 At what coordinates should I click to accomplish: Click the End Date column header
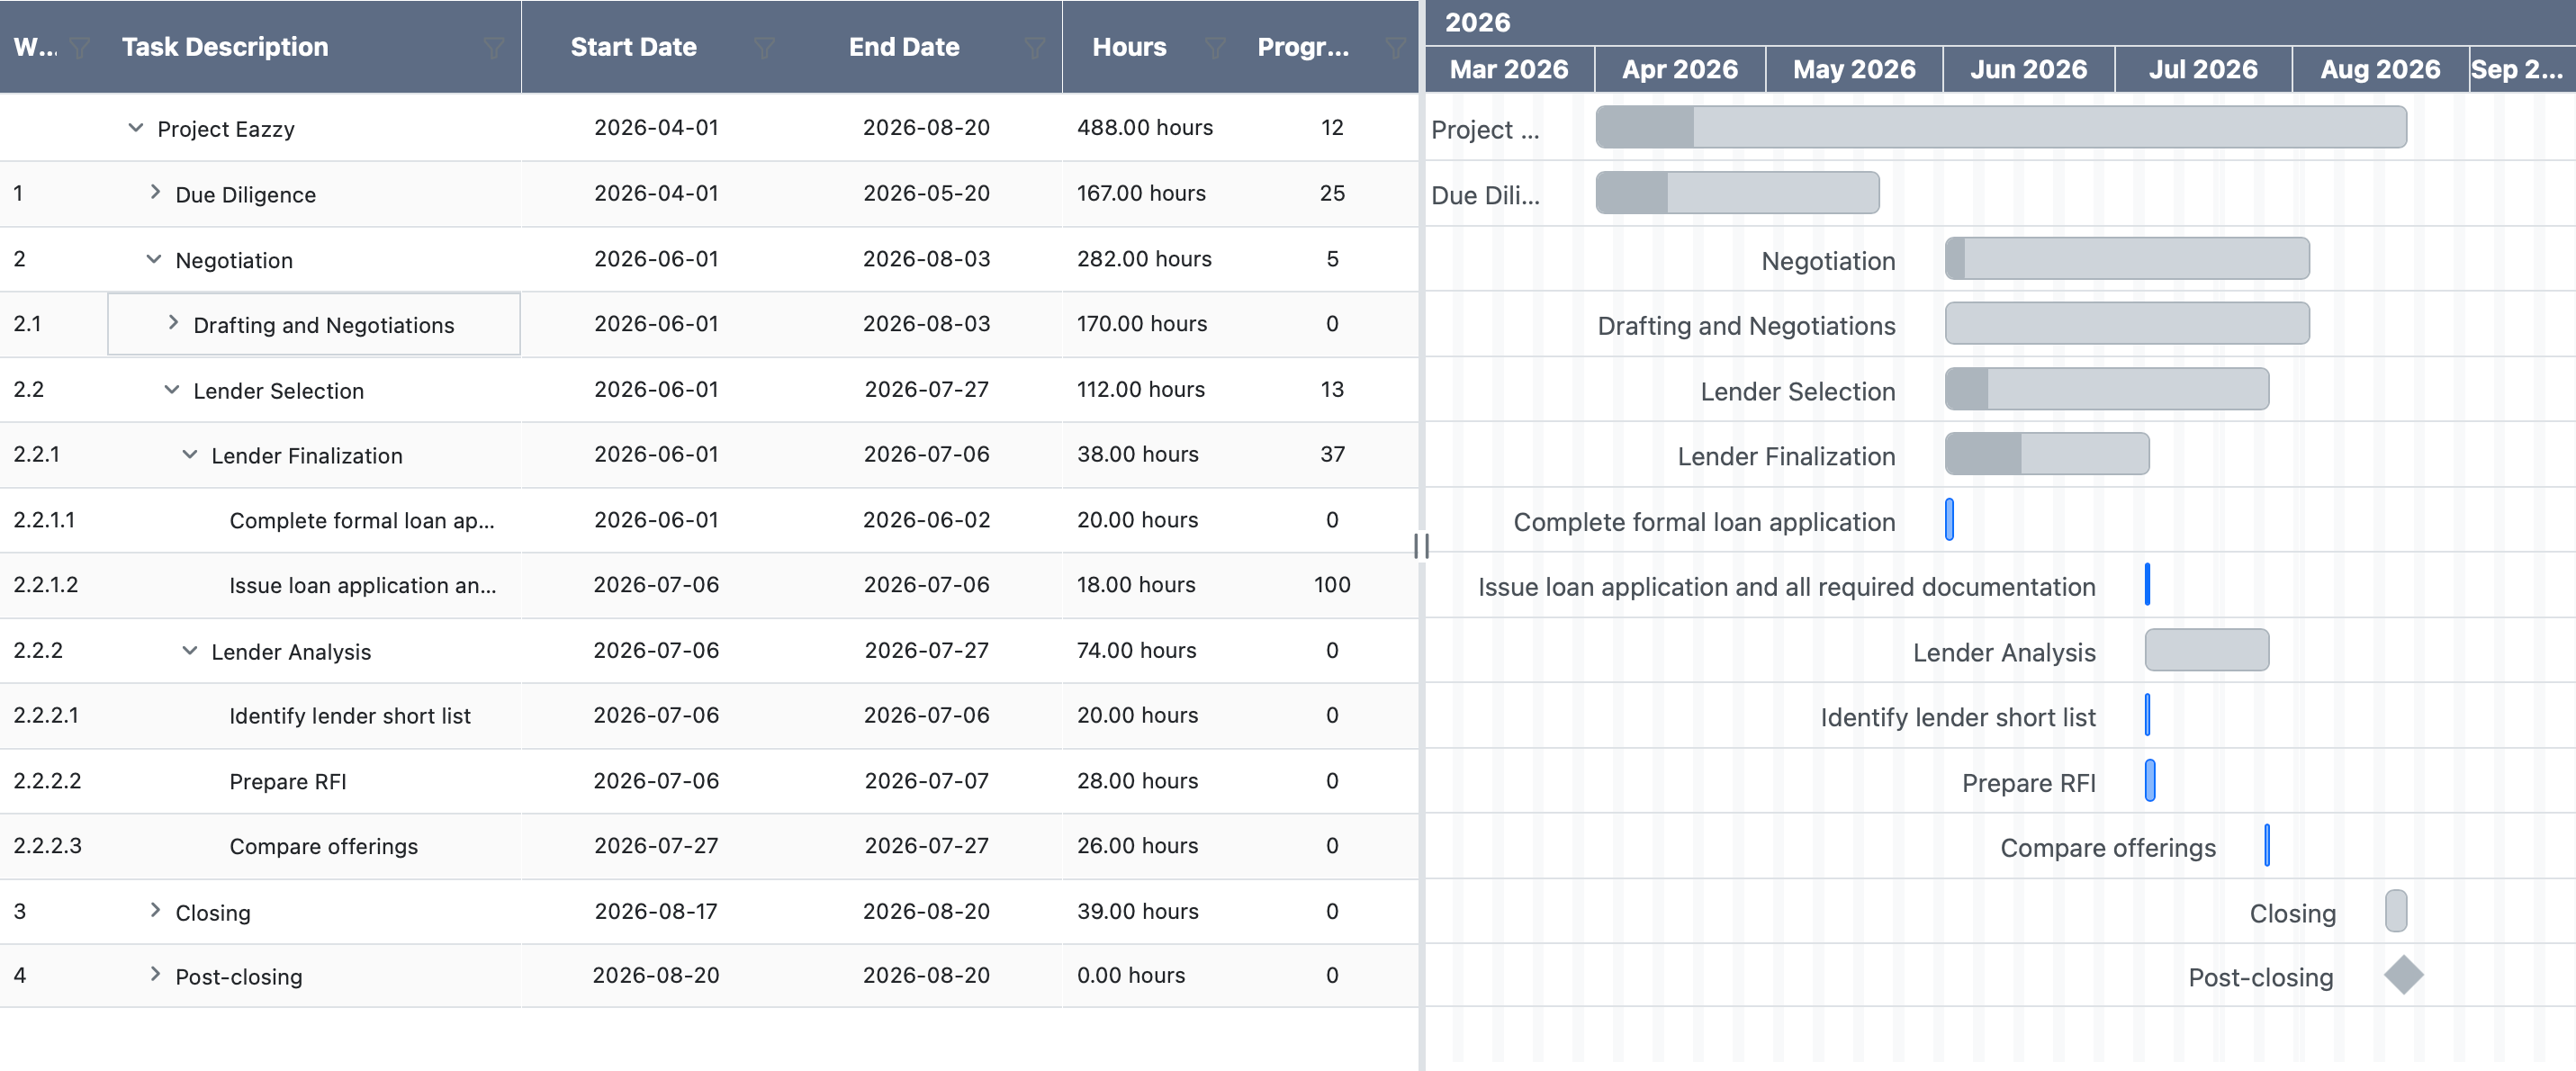point(903,47)
